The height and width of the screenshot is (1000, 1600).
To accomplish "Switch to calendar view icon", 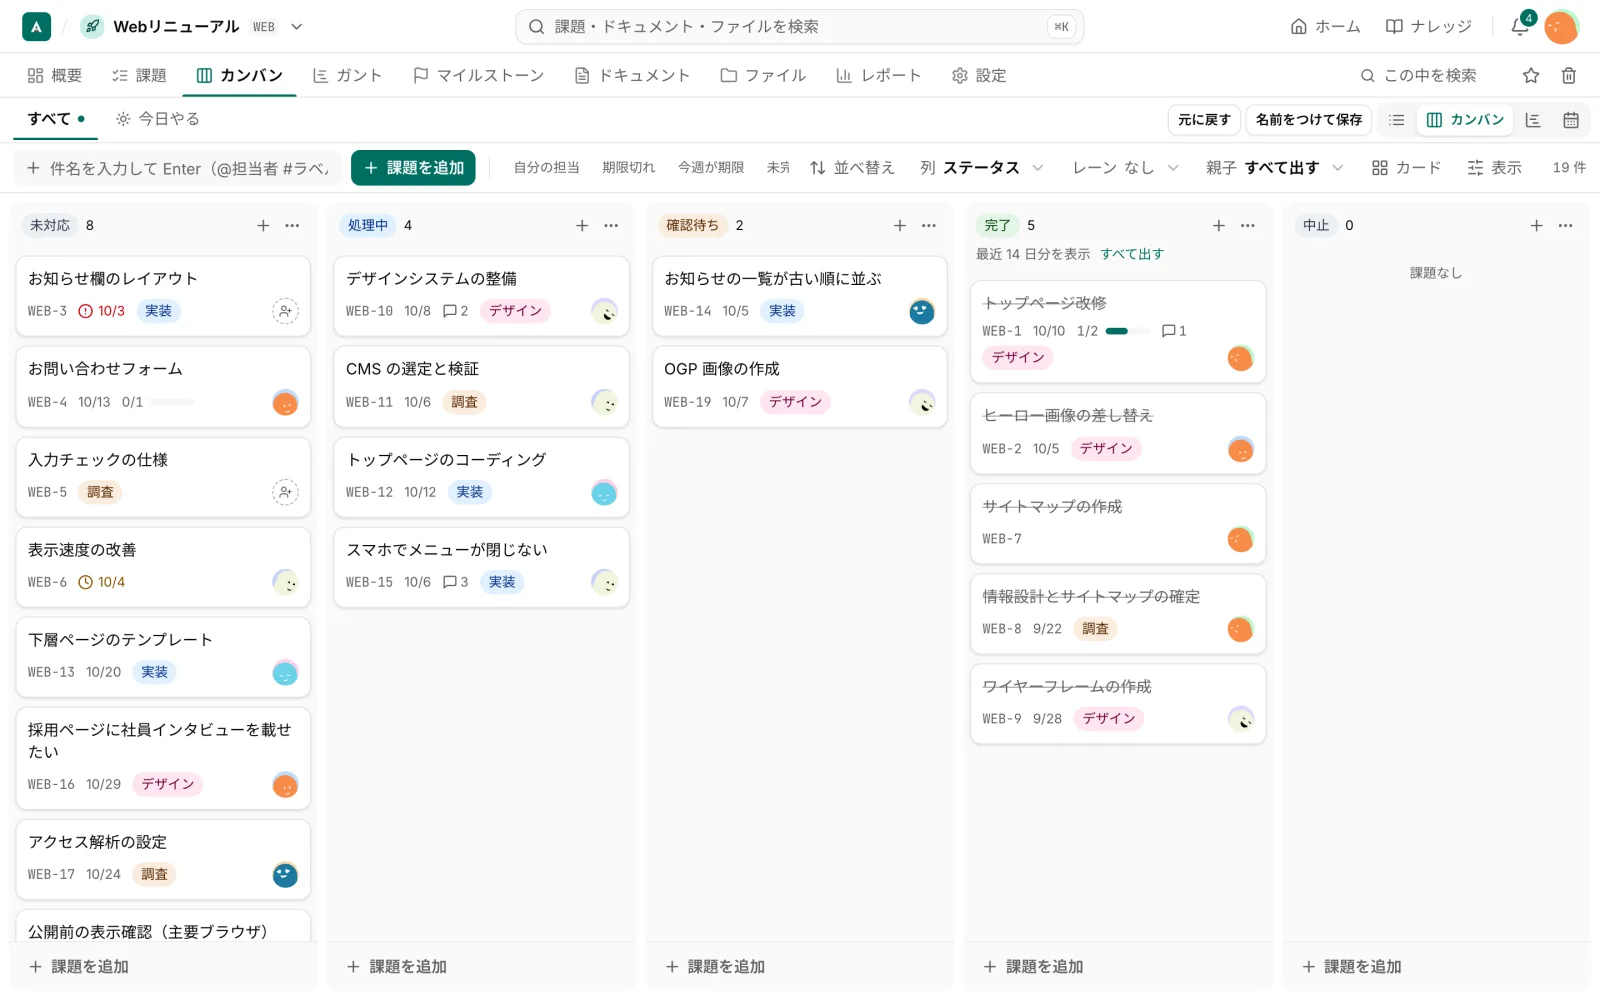I will [x=1571, y=120].
